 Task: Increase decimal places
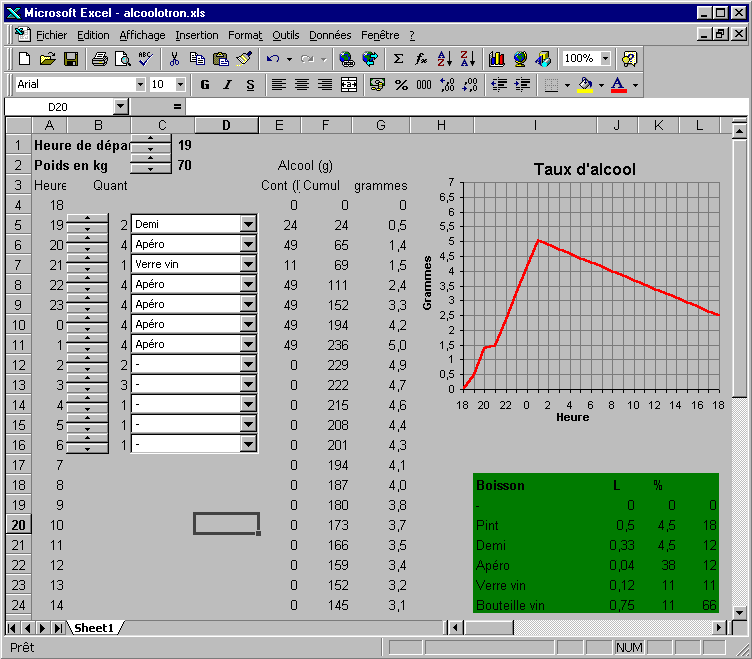[x=447, y=85]
